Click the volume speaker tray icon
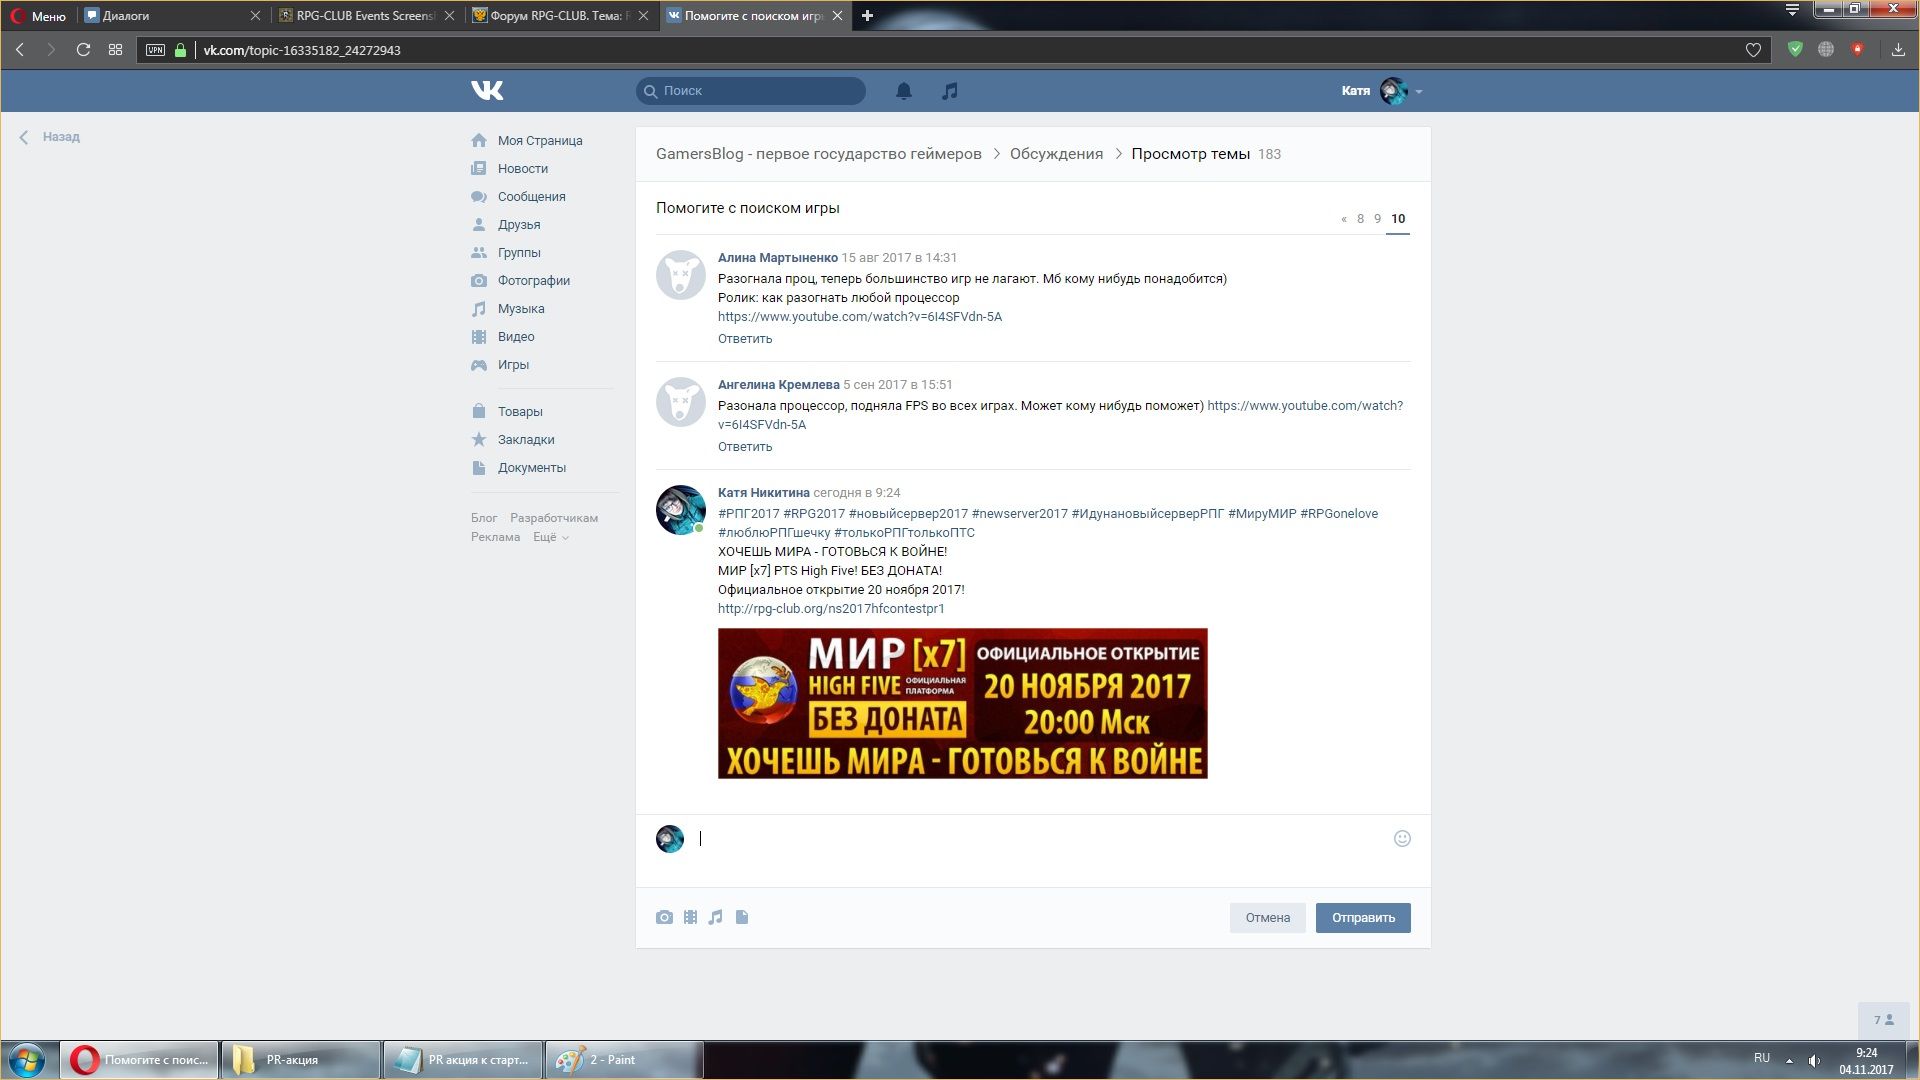 (1814, 1060)
